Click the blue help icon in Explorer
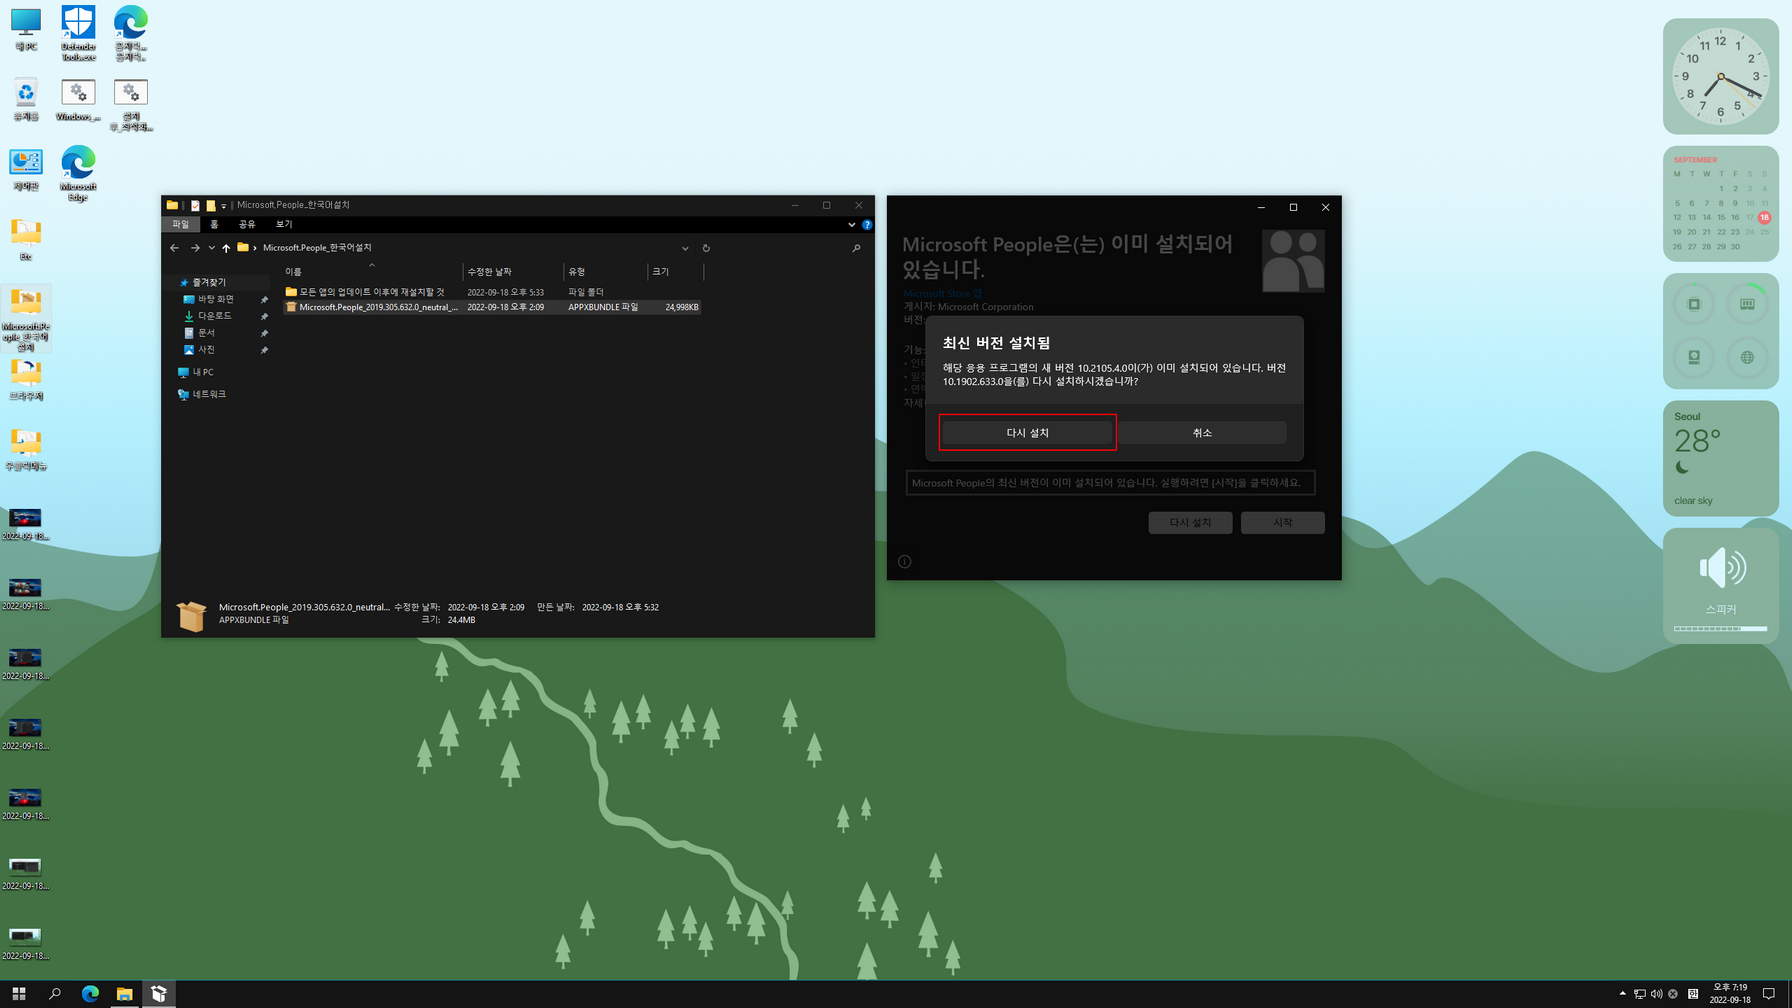The height and width of the screenshot is (1008, 1792). click(x=867, y=225)
